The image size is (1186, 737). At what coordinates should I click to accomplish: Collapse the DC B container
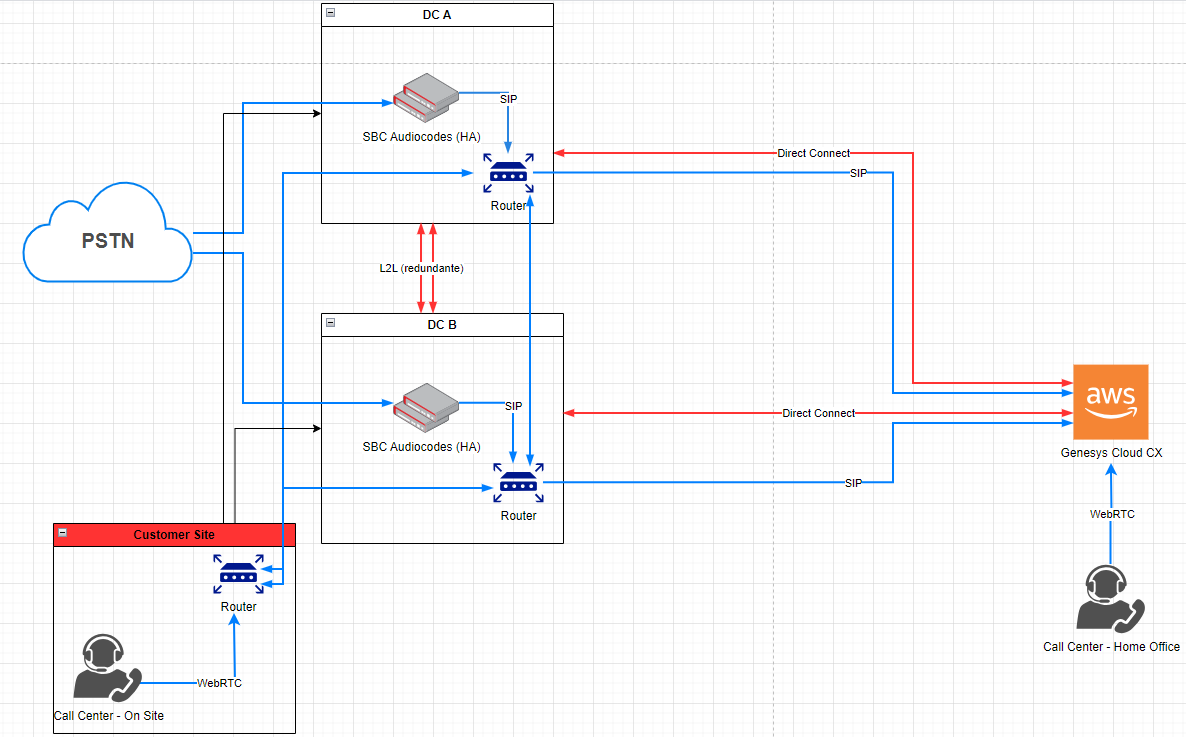pos(331,322)
